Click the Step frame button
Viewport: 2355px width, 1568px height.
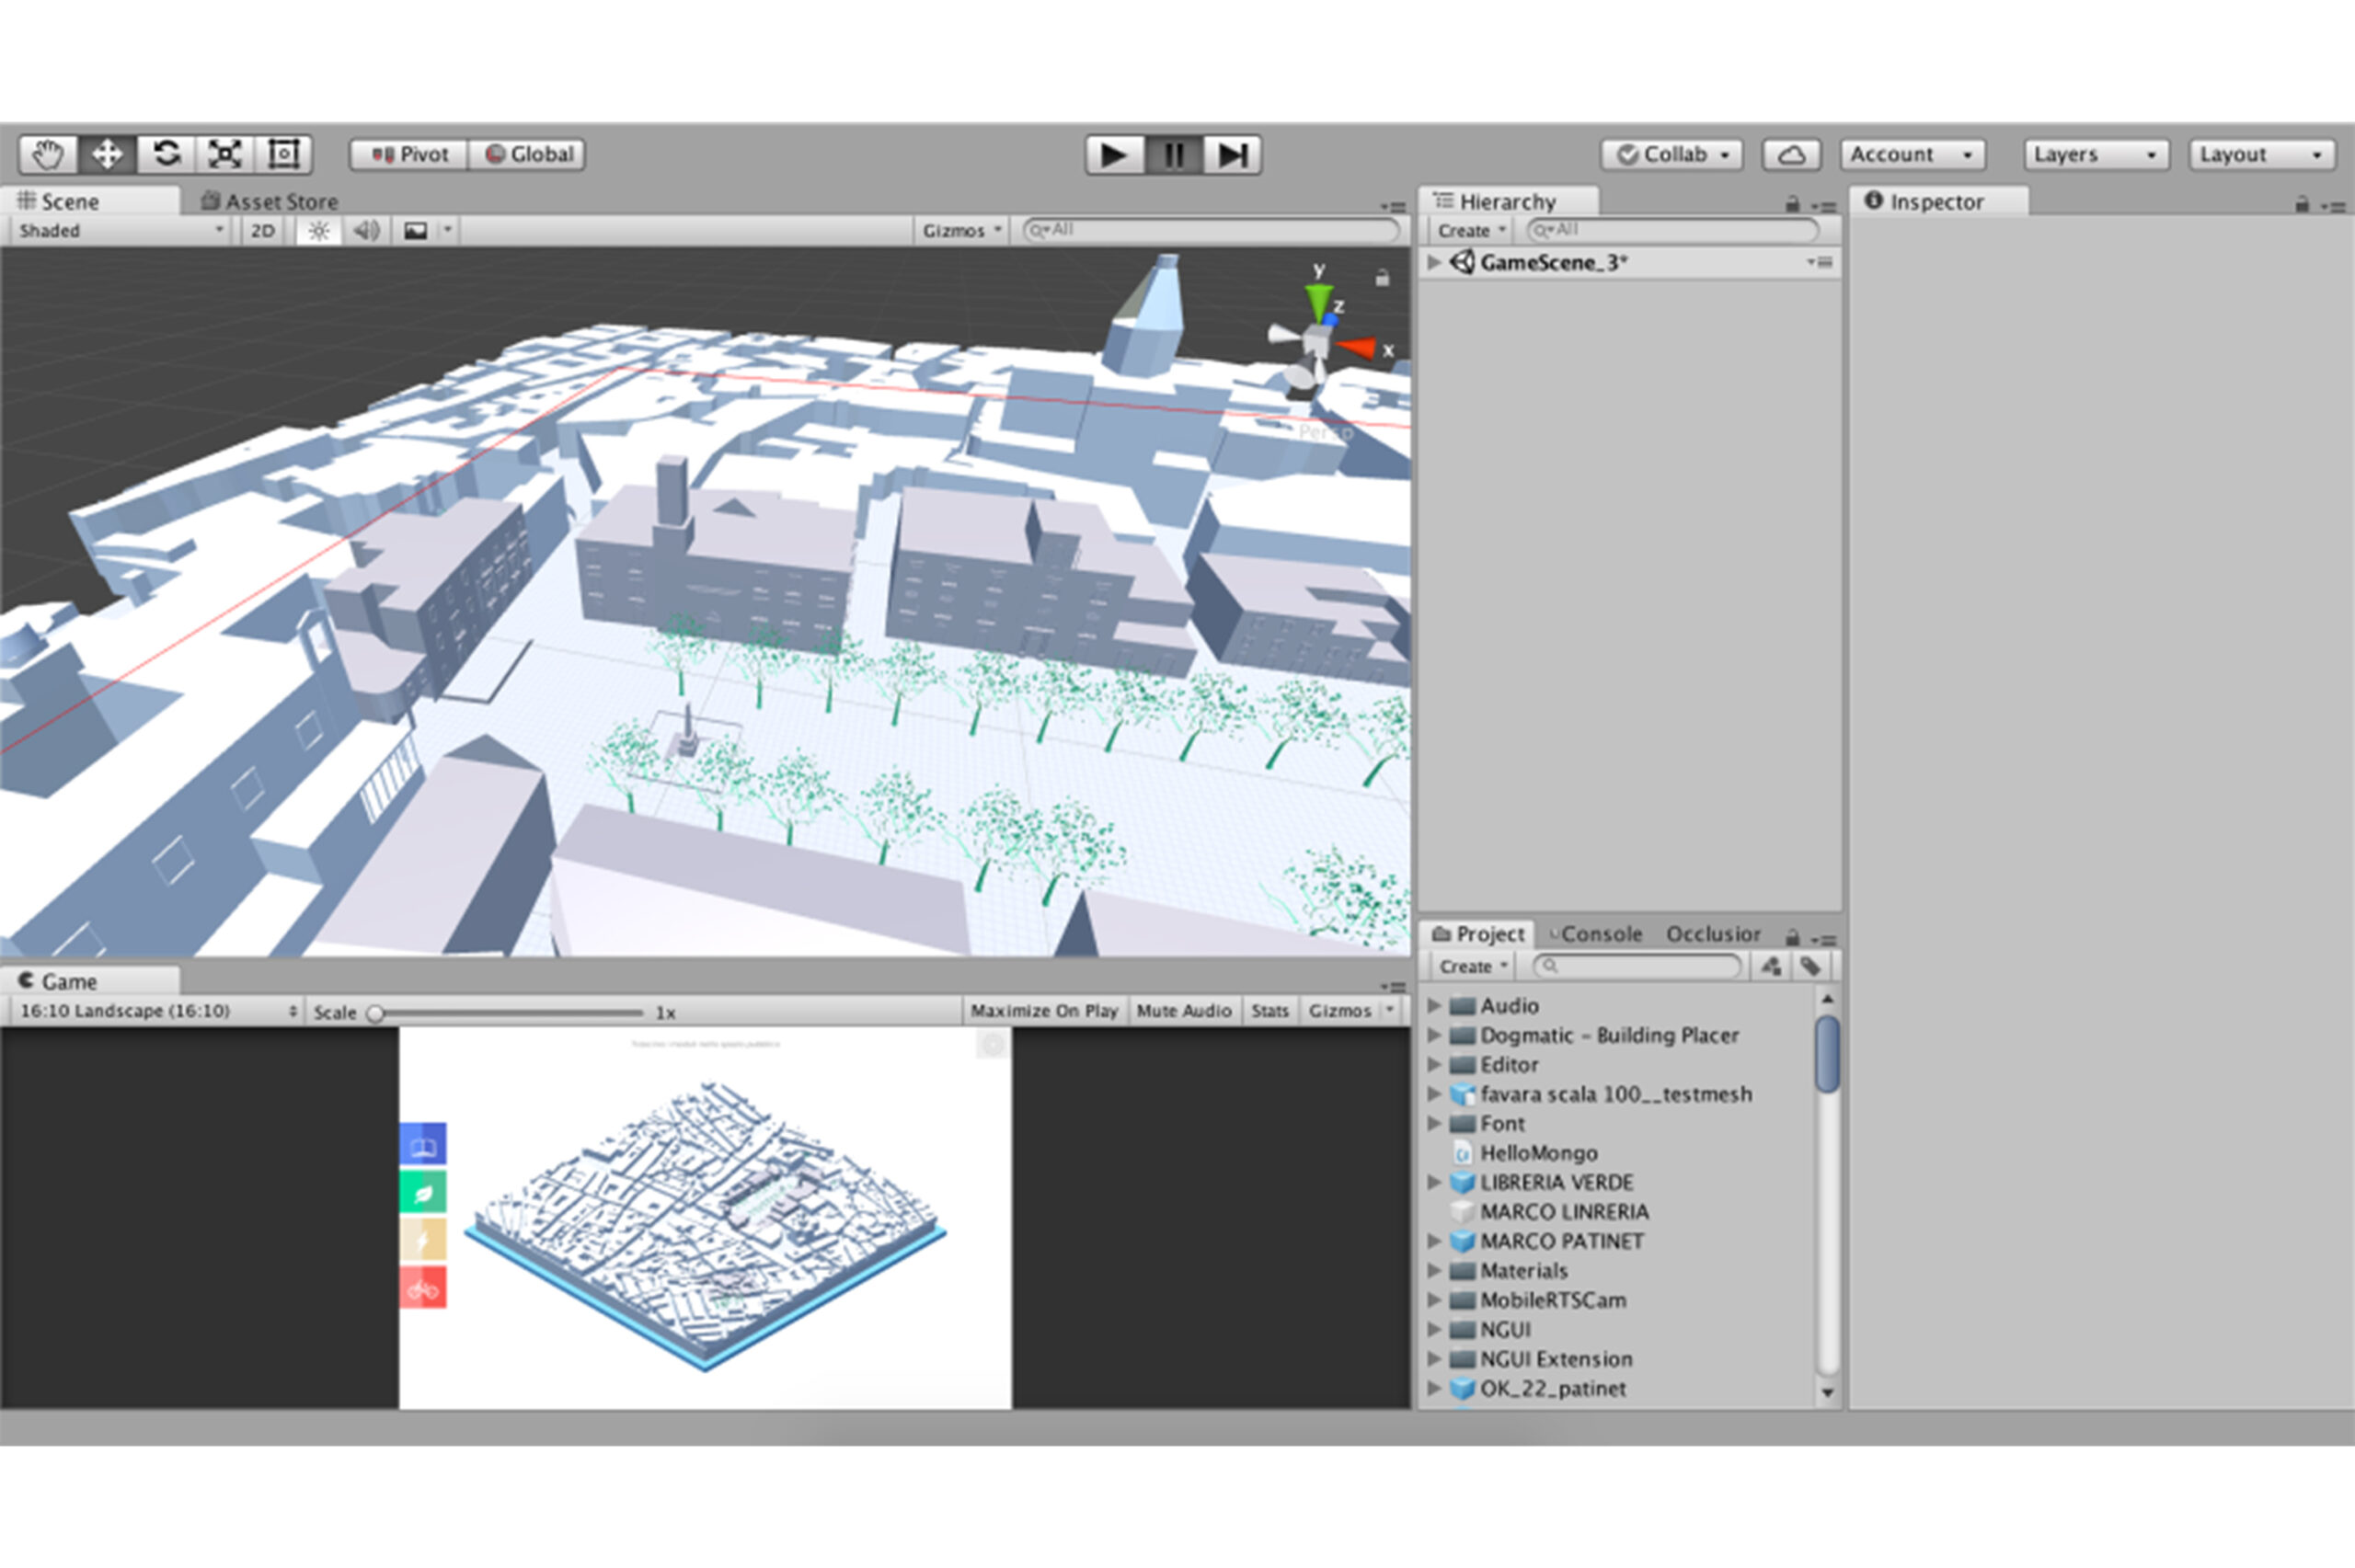[x=1231, y=155]
